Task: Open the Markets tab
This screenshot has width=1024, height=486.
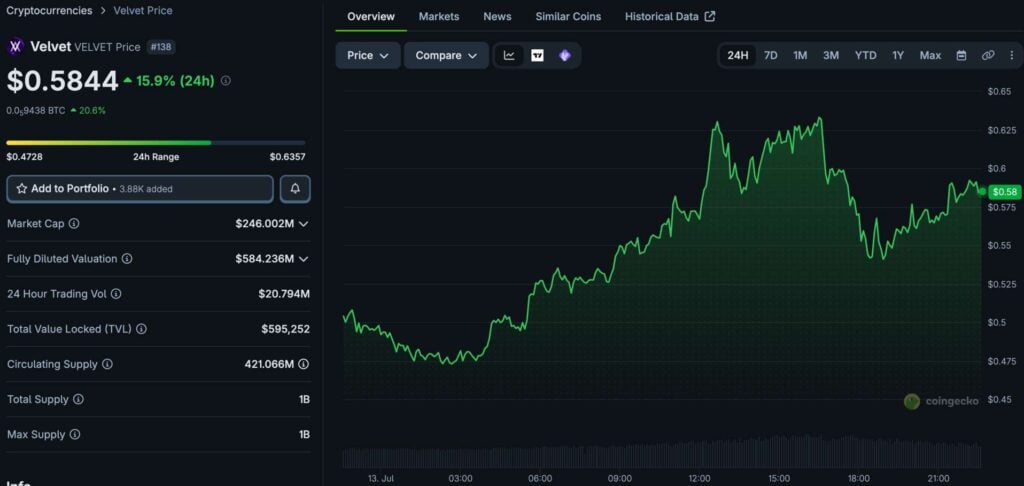Action: click(x=439, y=16)
